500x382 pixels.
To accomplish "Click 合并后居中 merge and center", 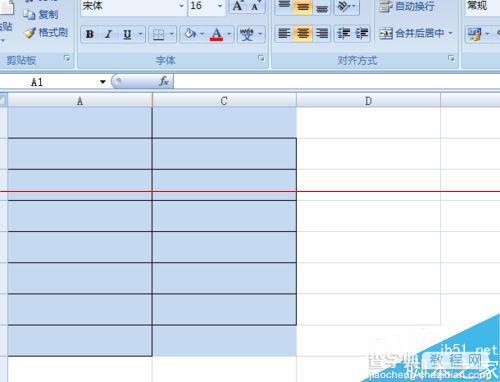I will pos(412,33).
